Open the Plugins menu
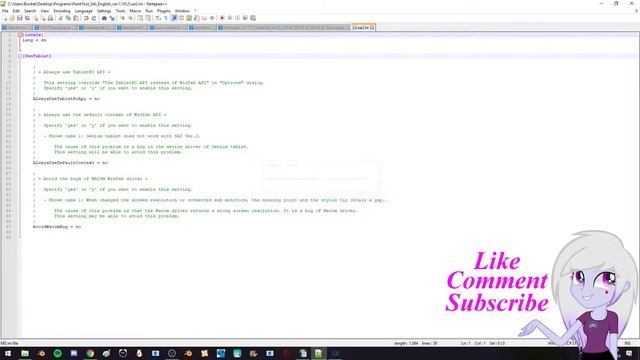Image resolution: width=640 pixels, height=360 pixels. pyautogui.click(x=164, y=11)
